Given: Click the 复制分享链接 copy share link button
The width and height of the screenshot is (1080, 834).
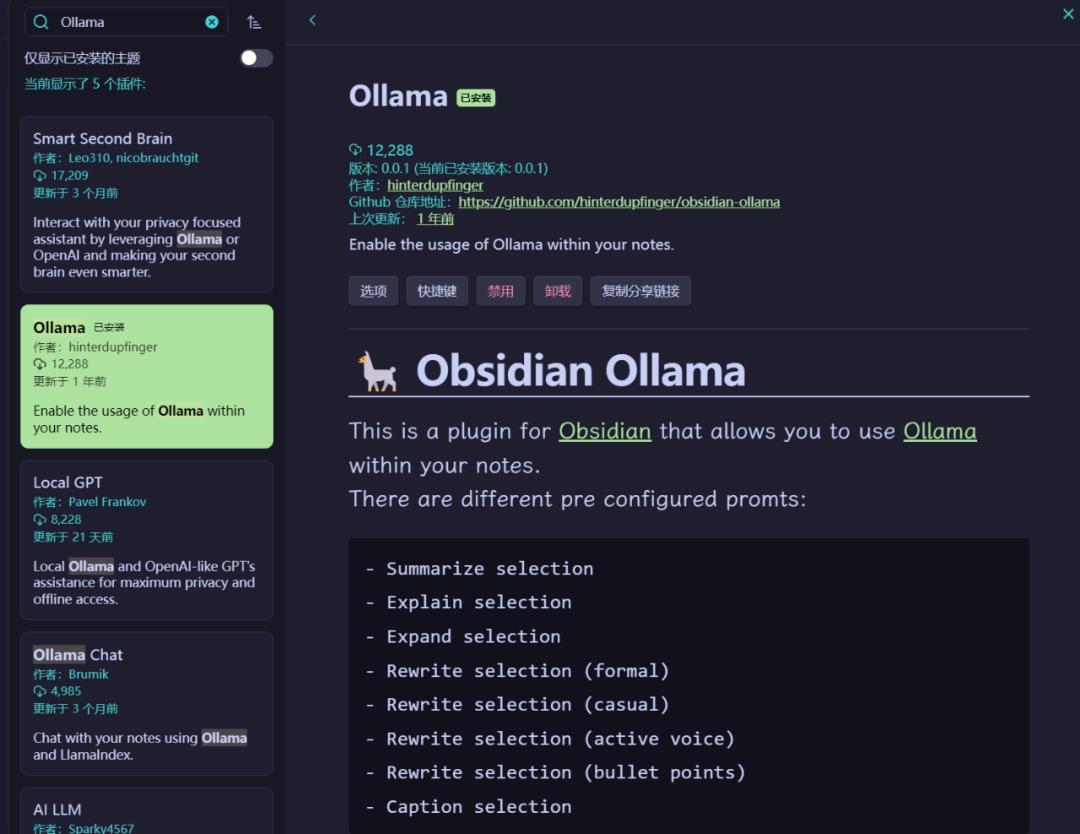Looking at the screenshot, I should (x=640, y=291).
